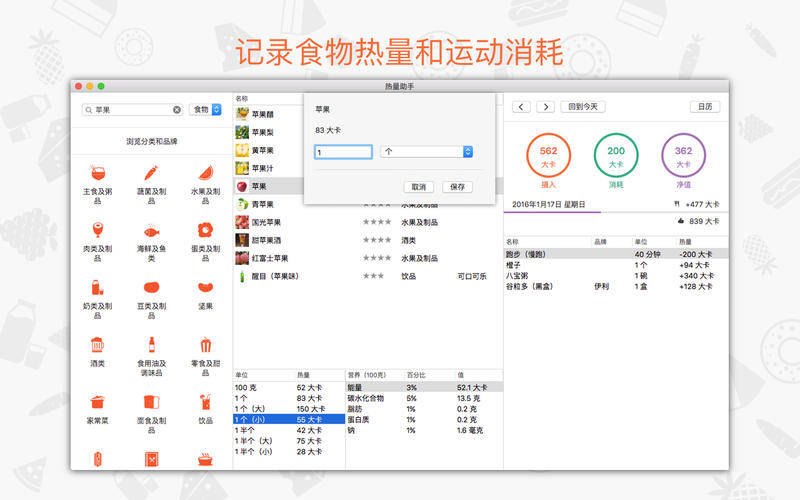Select the 跑步（慢跑） log entry

(616, 254)
